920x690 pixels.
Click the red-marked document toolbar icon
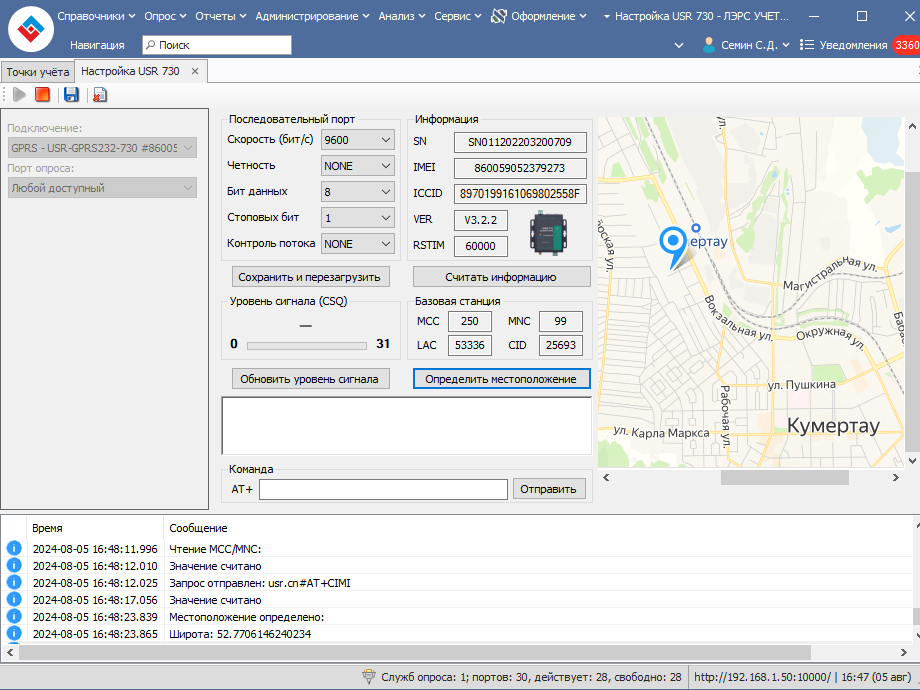click(x=99, y=95)
